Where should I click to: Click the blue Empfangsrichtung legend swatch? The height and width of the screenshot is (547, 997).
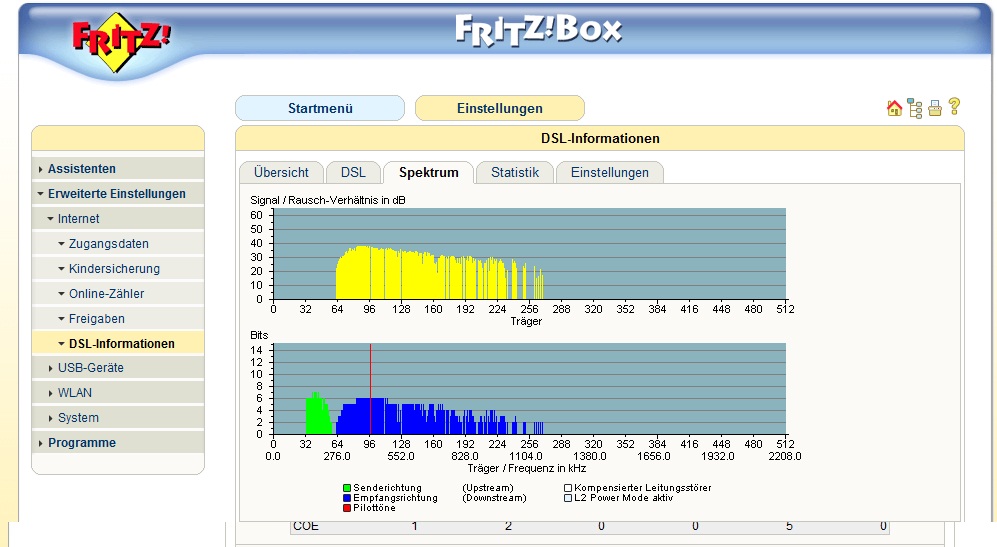click(347, 498)
